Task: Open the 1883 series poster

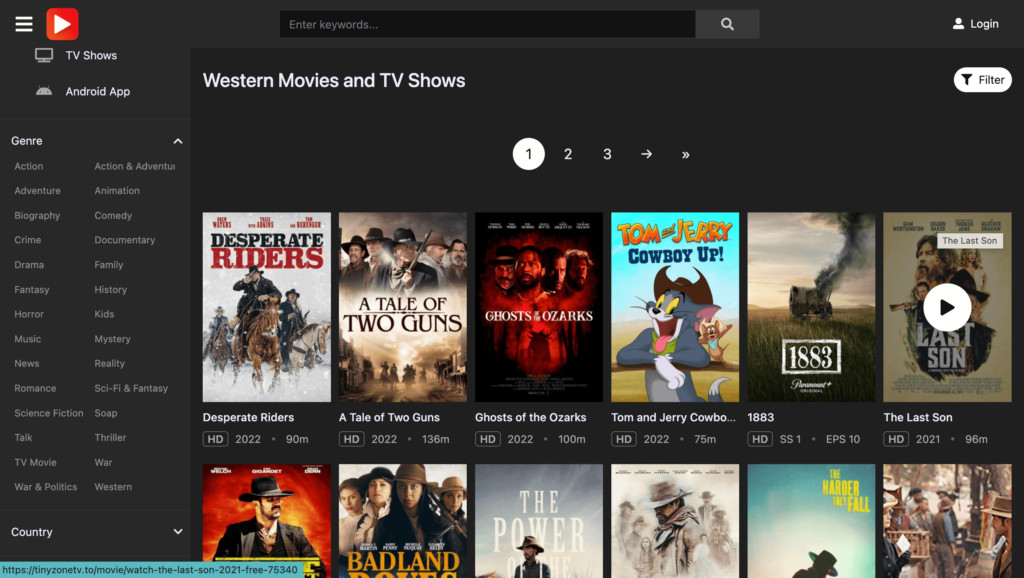Action: coord(811,307)
